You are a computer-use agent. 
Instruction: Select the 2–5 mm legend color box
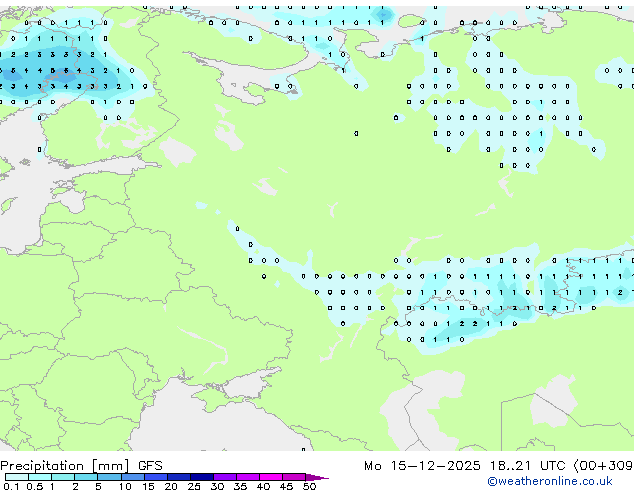(x=86, y=477)
